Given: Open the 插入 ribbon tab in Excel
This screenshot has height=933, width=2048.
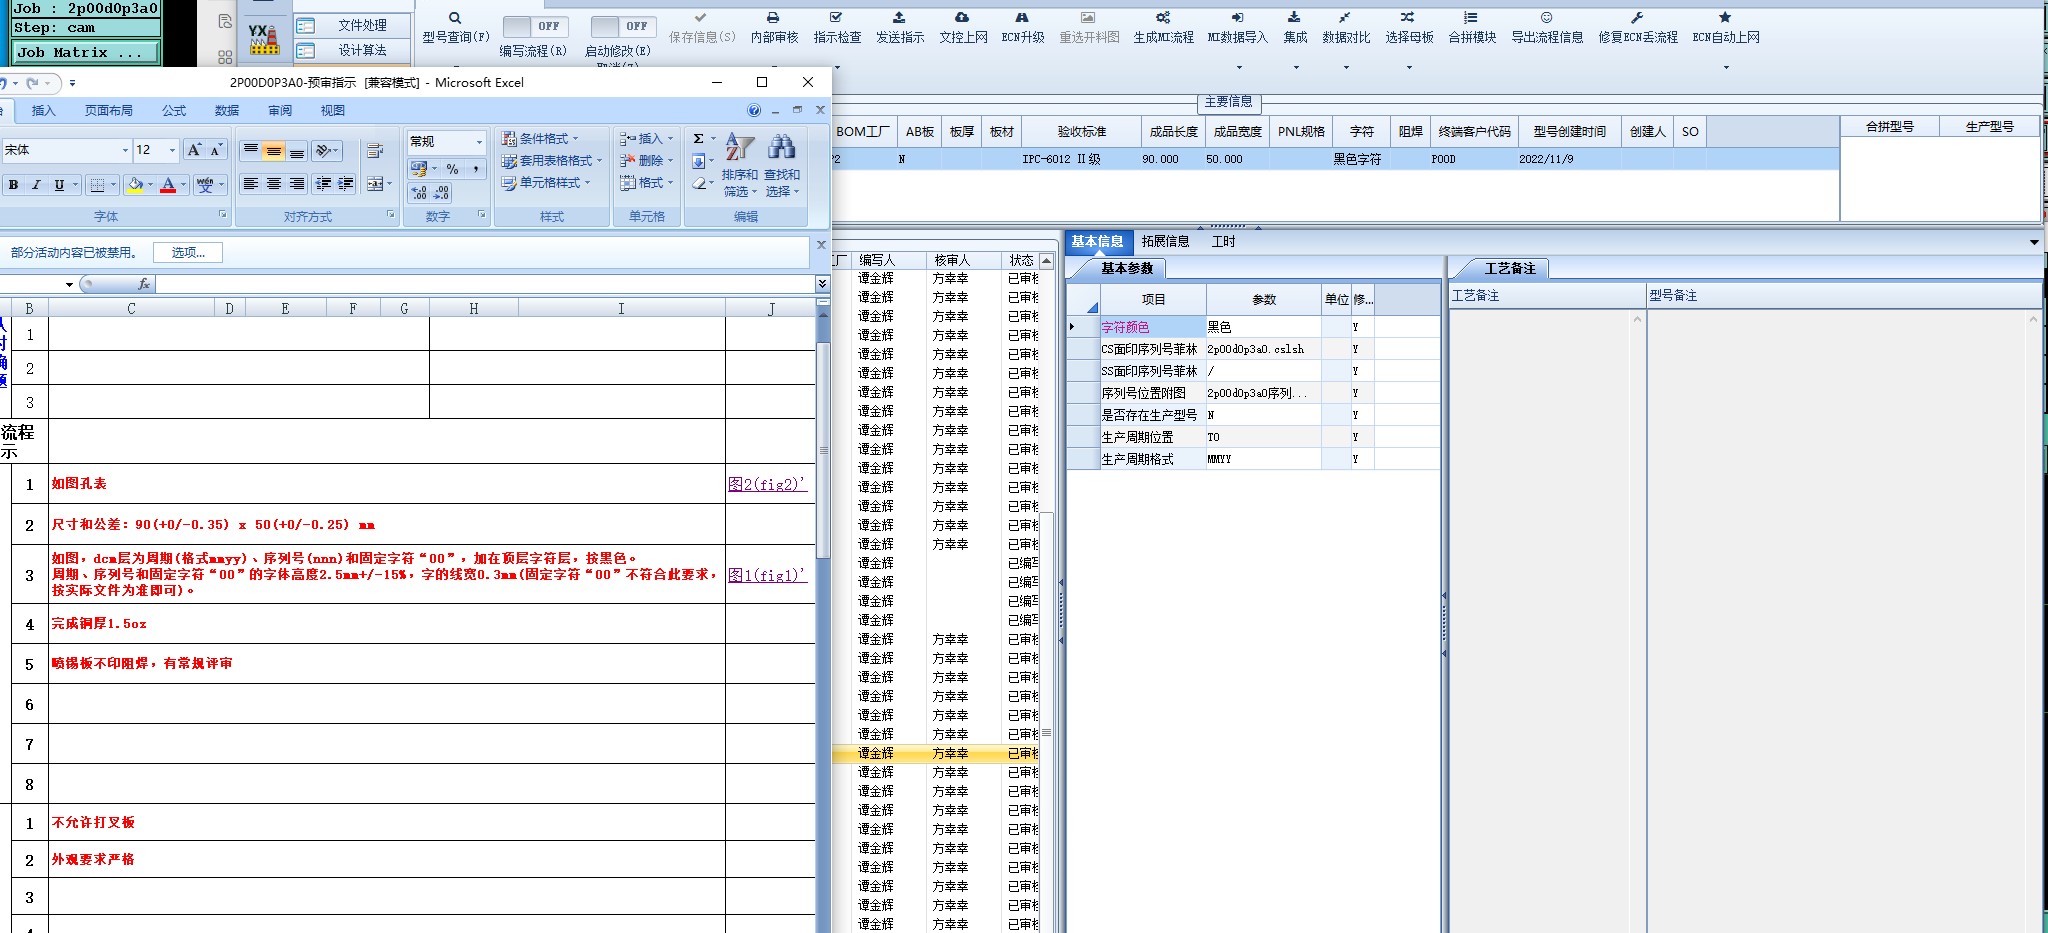Looking at the screenshot, I should coord(43,111).
